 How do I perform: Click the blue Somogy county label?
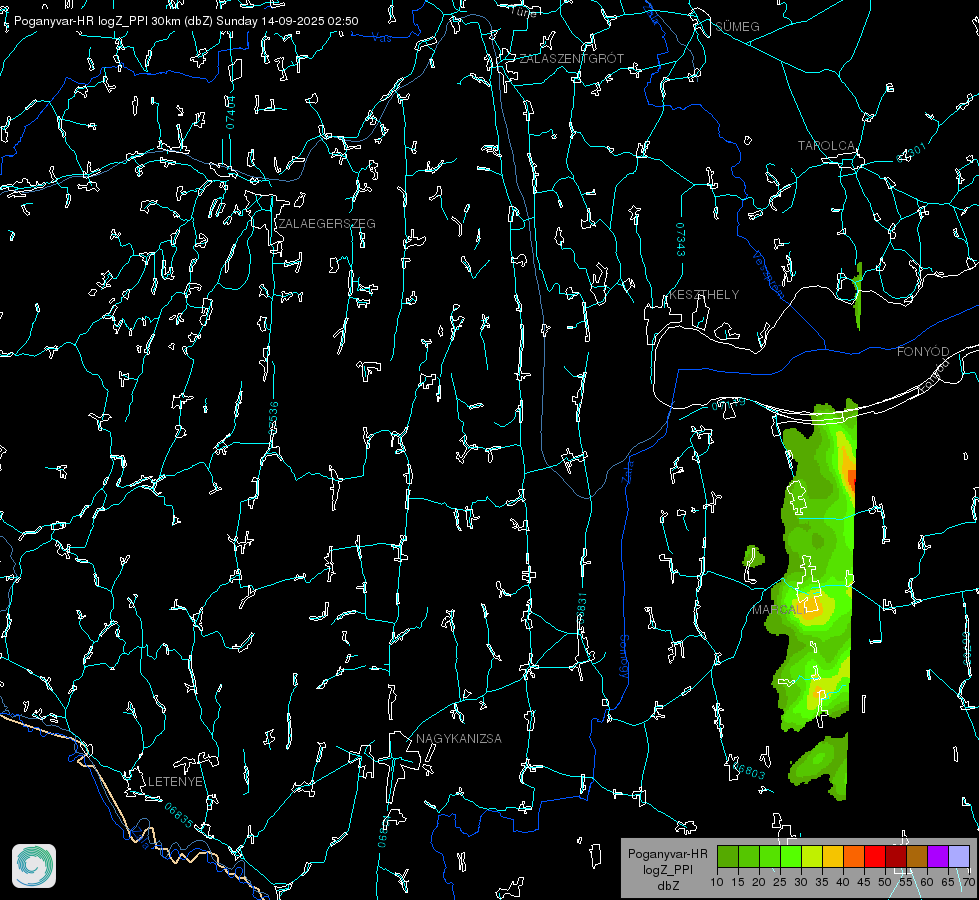click(x=624, y=657)
